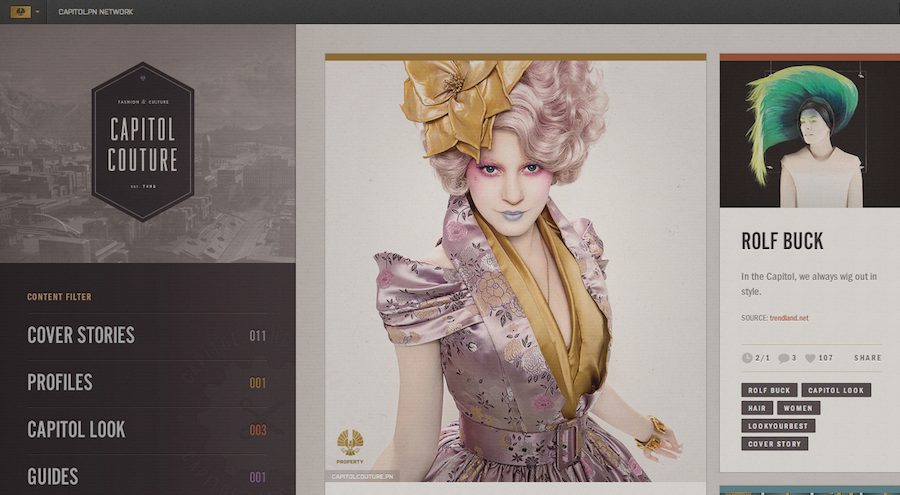The image size is (900, 495).
Task: Click the gold Capitol emblem icon in top bar
Action: 20,11
